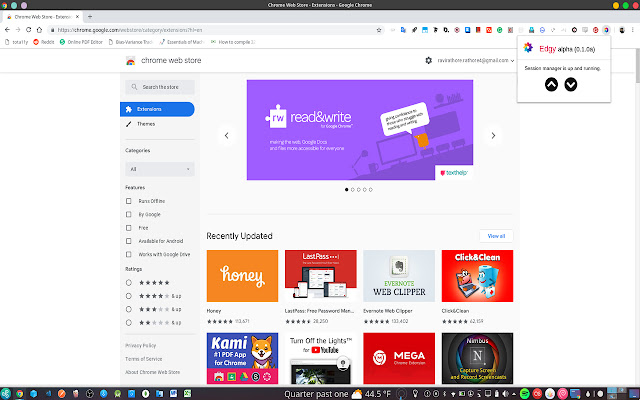Click Edgy session manager down arrow
Viewport: 640px width, 400px height.
point(571,84)
